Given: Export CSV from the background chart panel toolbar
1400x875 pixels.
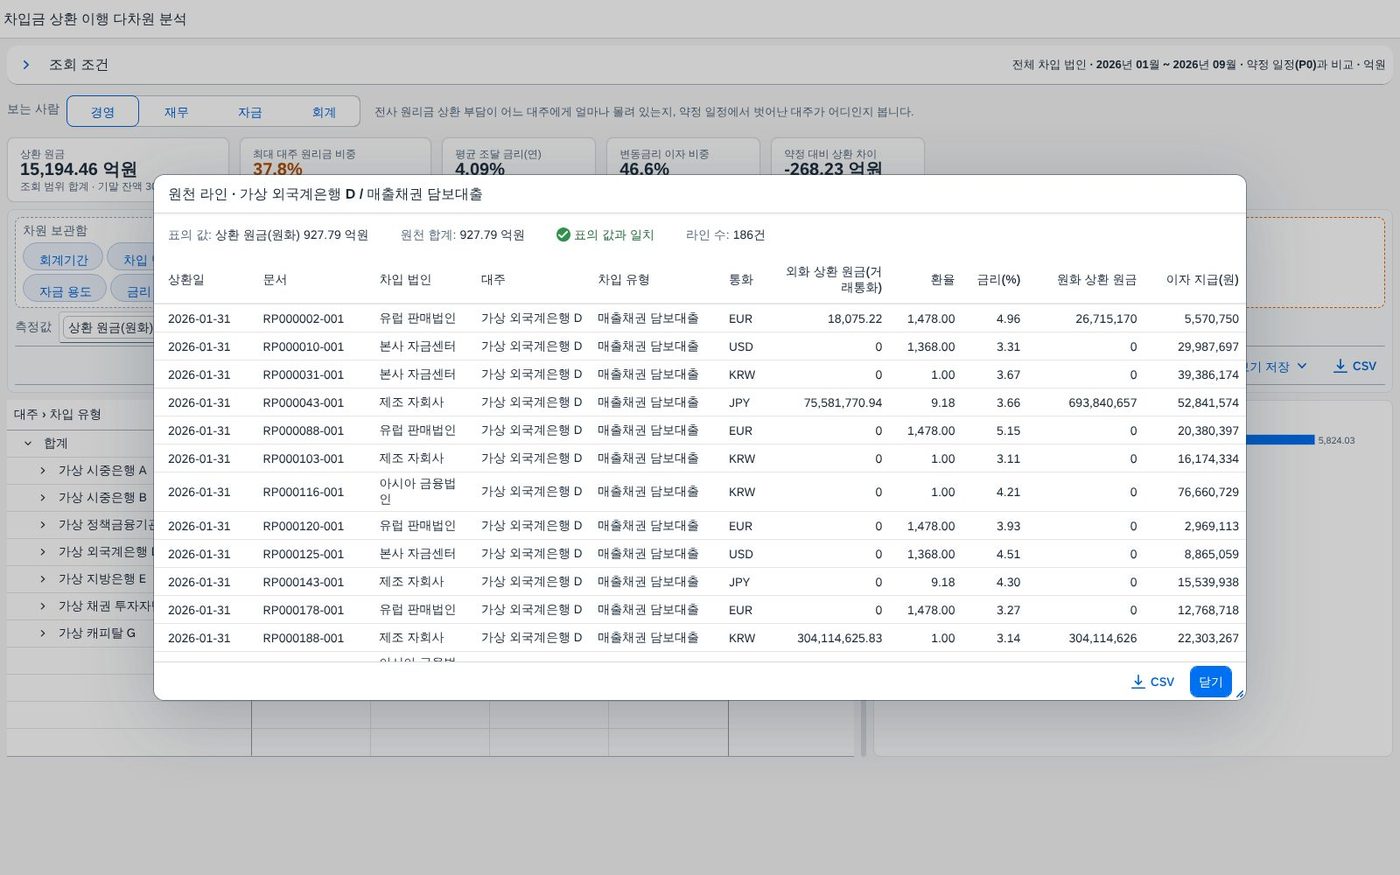Looking at the screenshot, I should 1355,366.
